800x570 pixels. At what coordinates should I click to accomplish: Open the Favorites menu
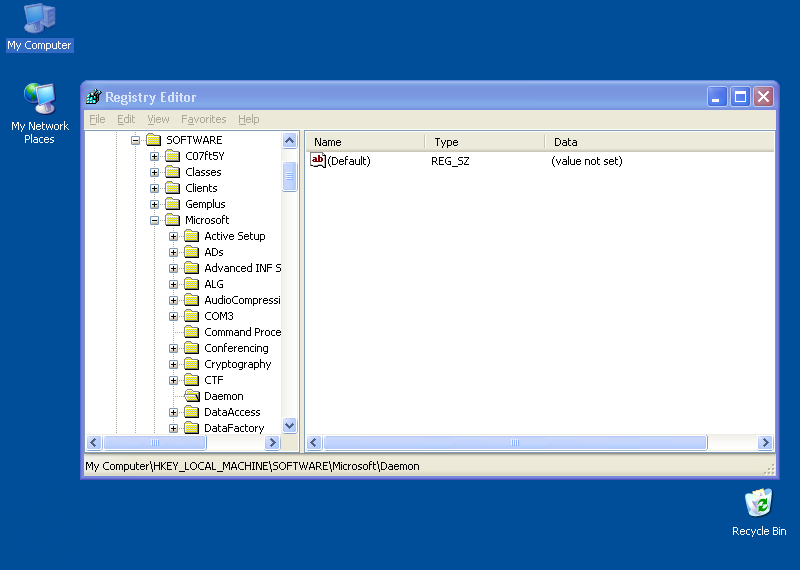[204, 119]
